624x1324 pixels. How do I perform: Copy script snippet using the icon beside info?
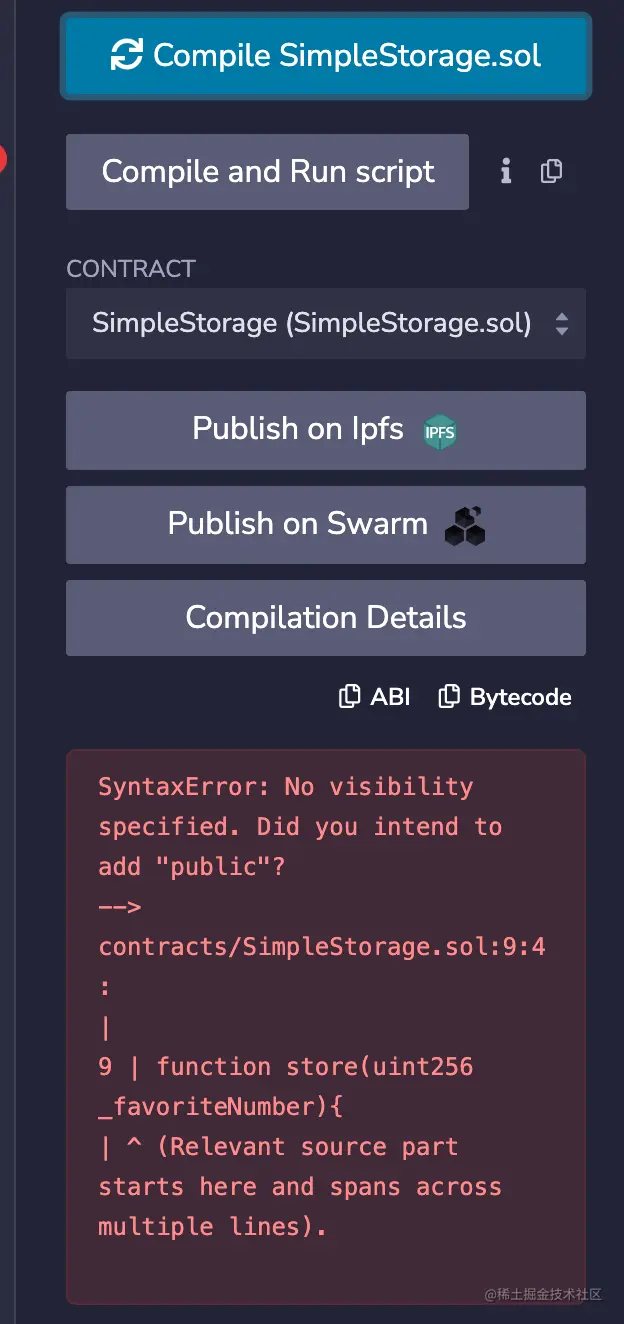pyautogui.click(x=551, y=172)
